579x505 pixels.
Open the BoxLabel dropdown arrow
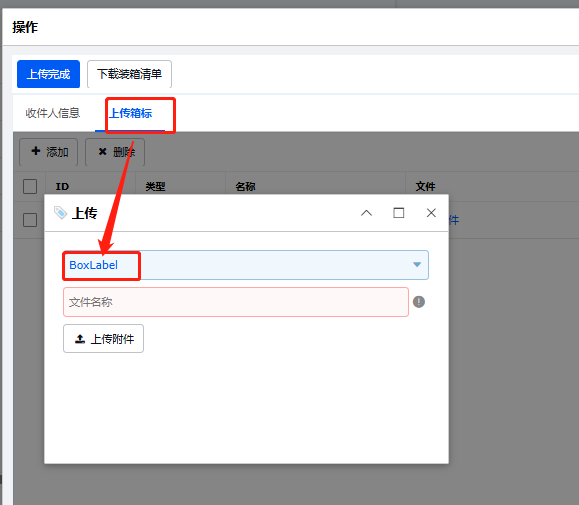point(417,265)
